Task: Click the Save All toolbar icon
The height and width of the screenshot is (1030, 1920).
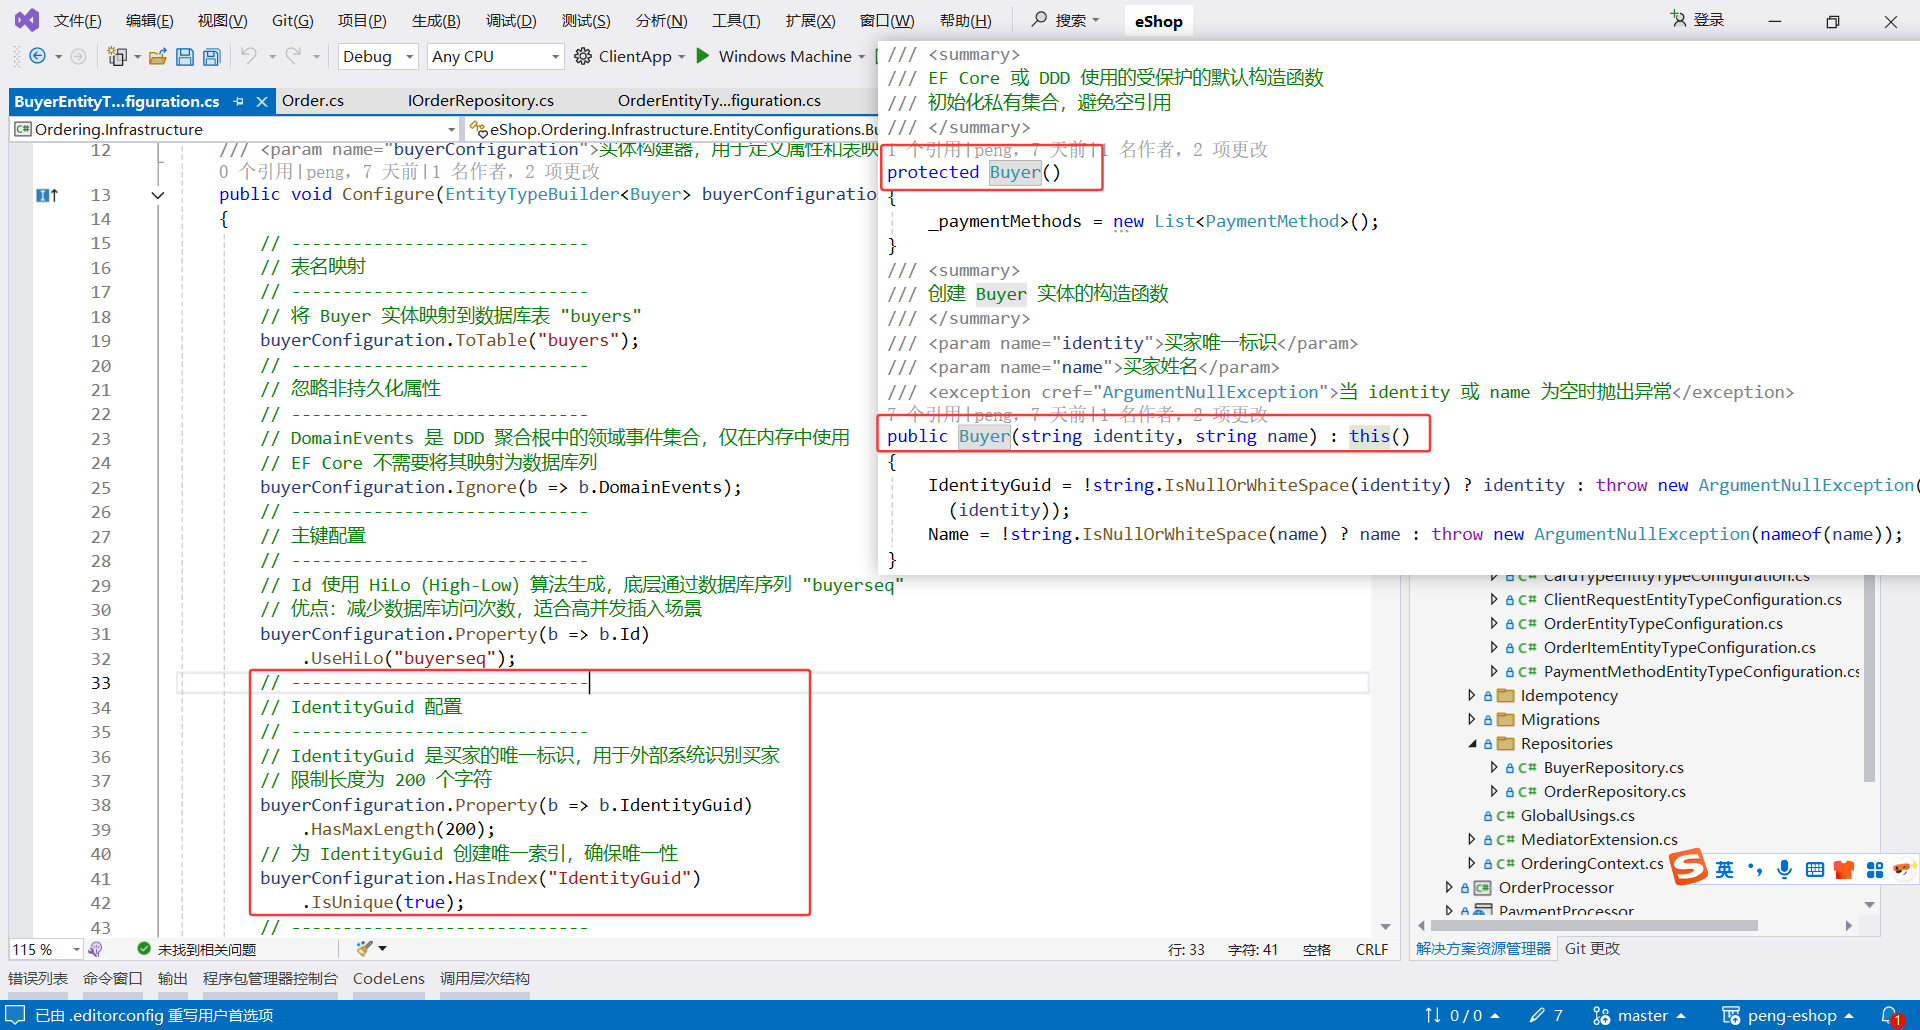Action: tap(211, 56)
